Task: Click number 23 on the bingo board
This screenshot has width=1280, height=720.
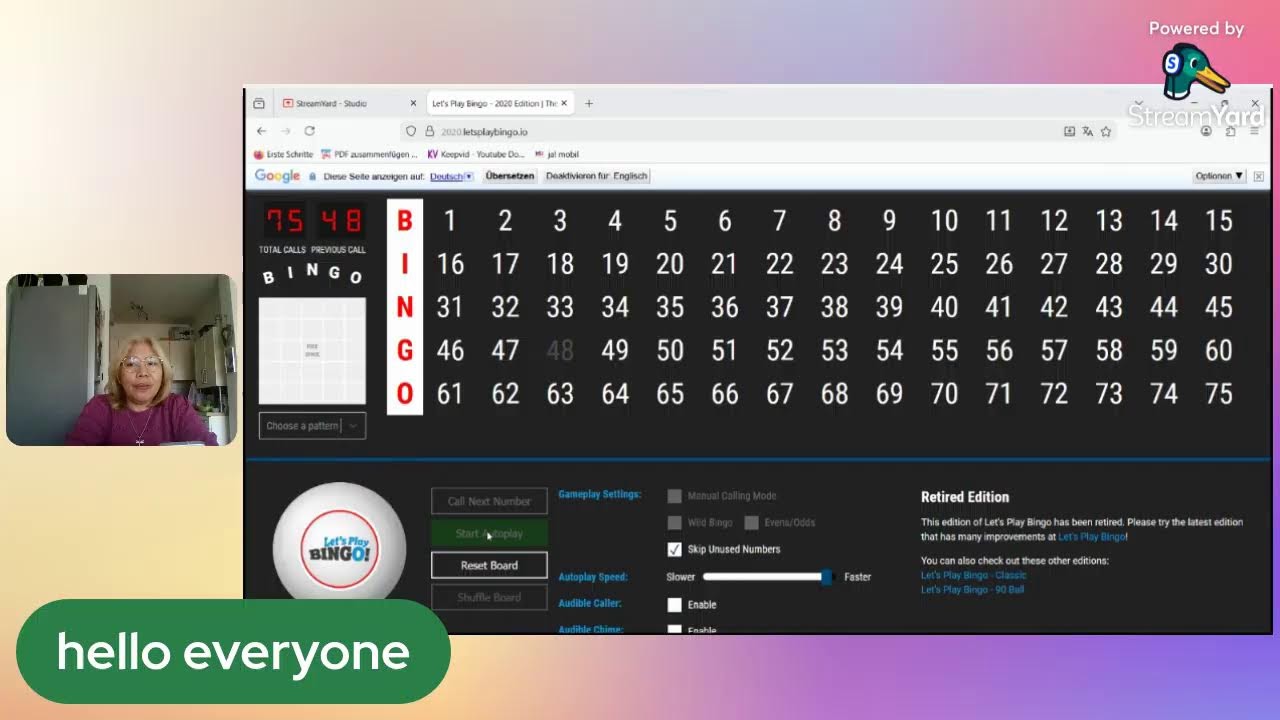Action: [834, 264]
